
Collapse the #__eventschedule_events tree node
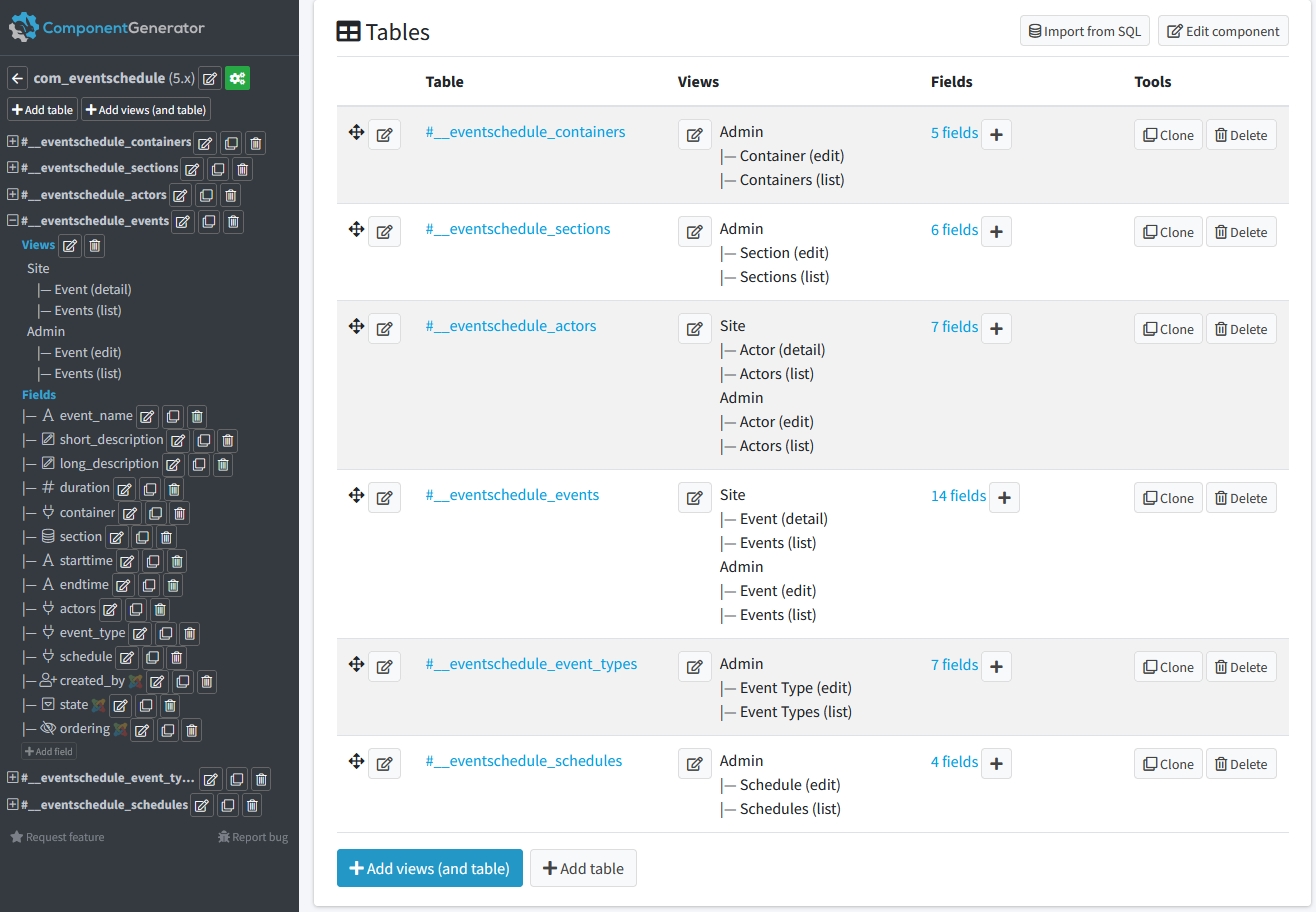(13, 221)
